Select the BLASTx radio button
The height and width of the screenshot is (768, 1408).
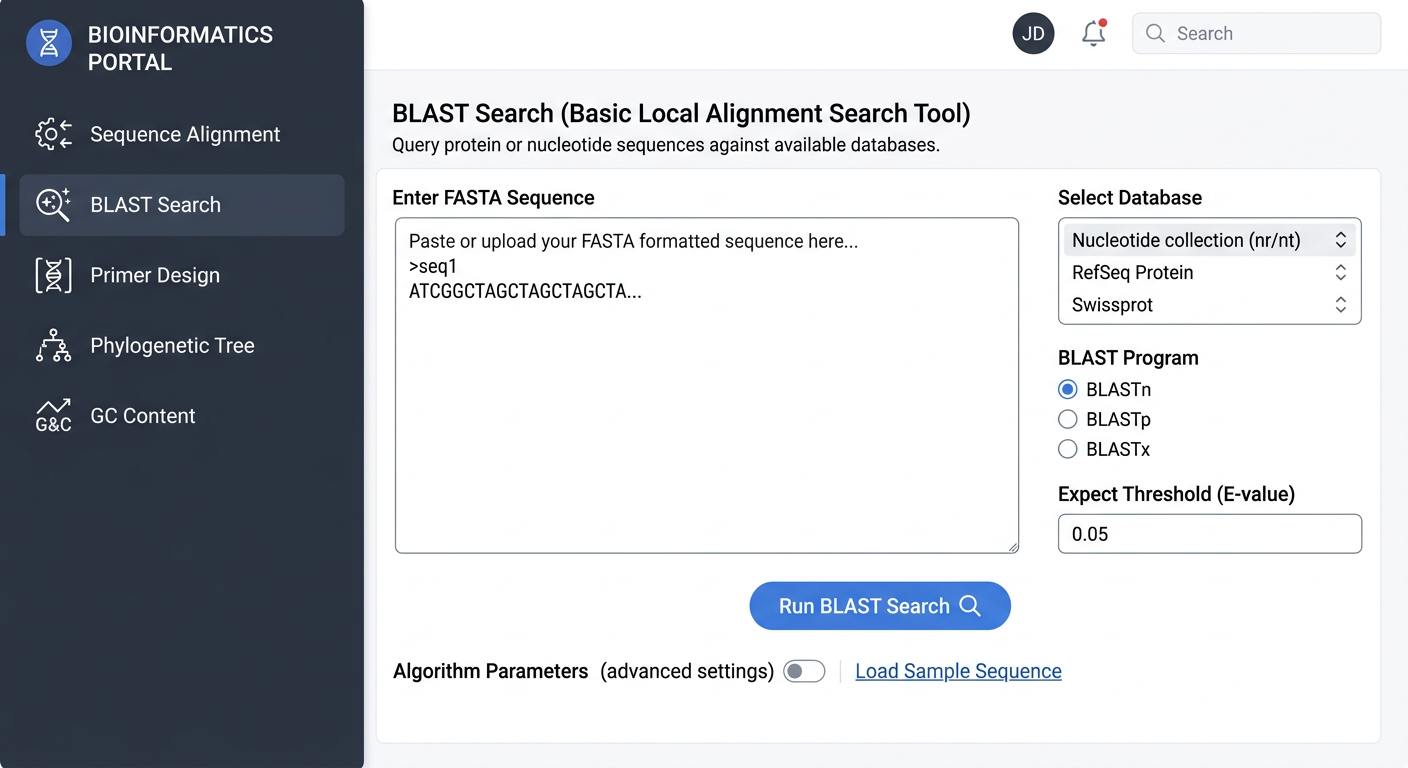pos(1067,450)
